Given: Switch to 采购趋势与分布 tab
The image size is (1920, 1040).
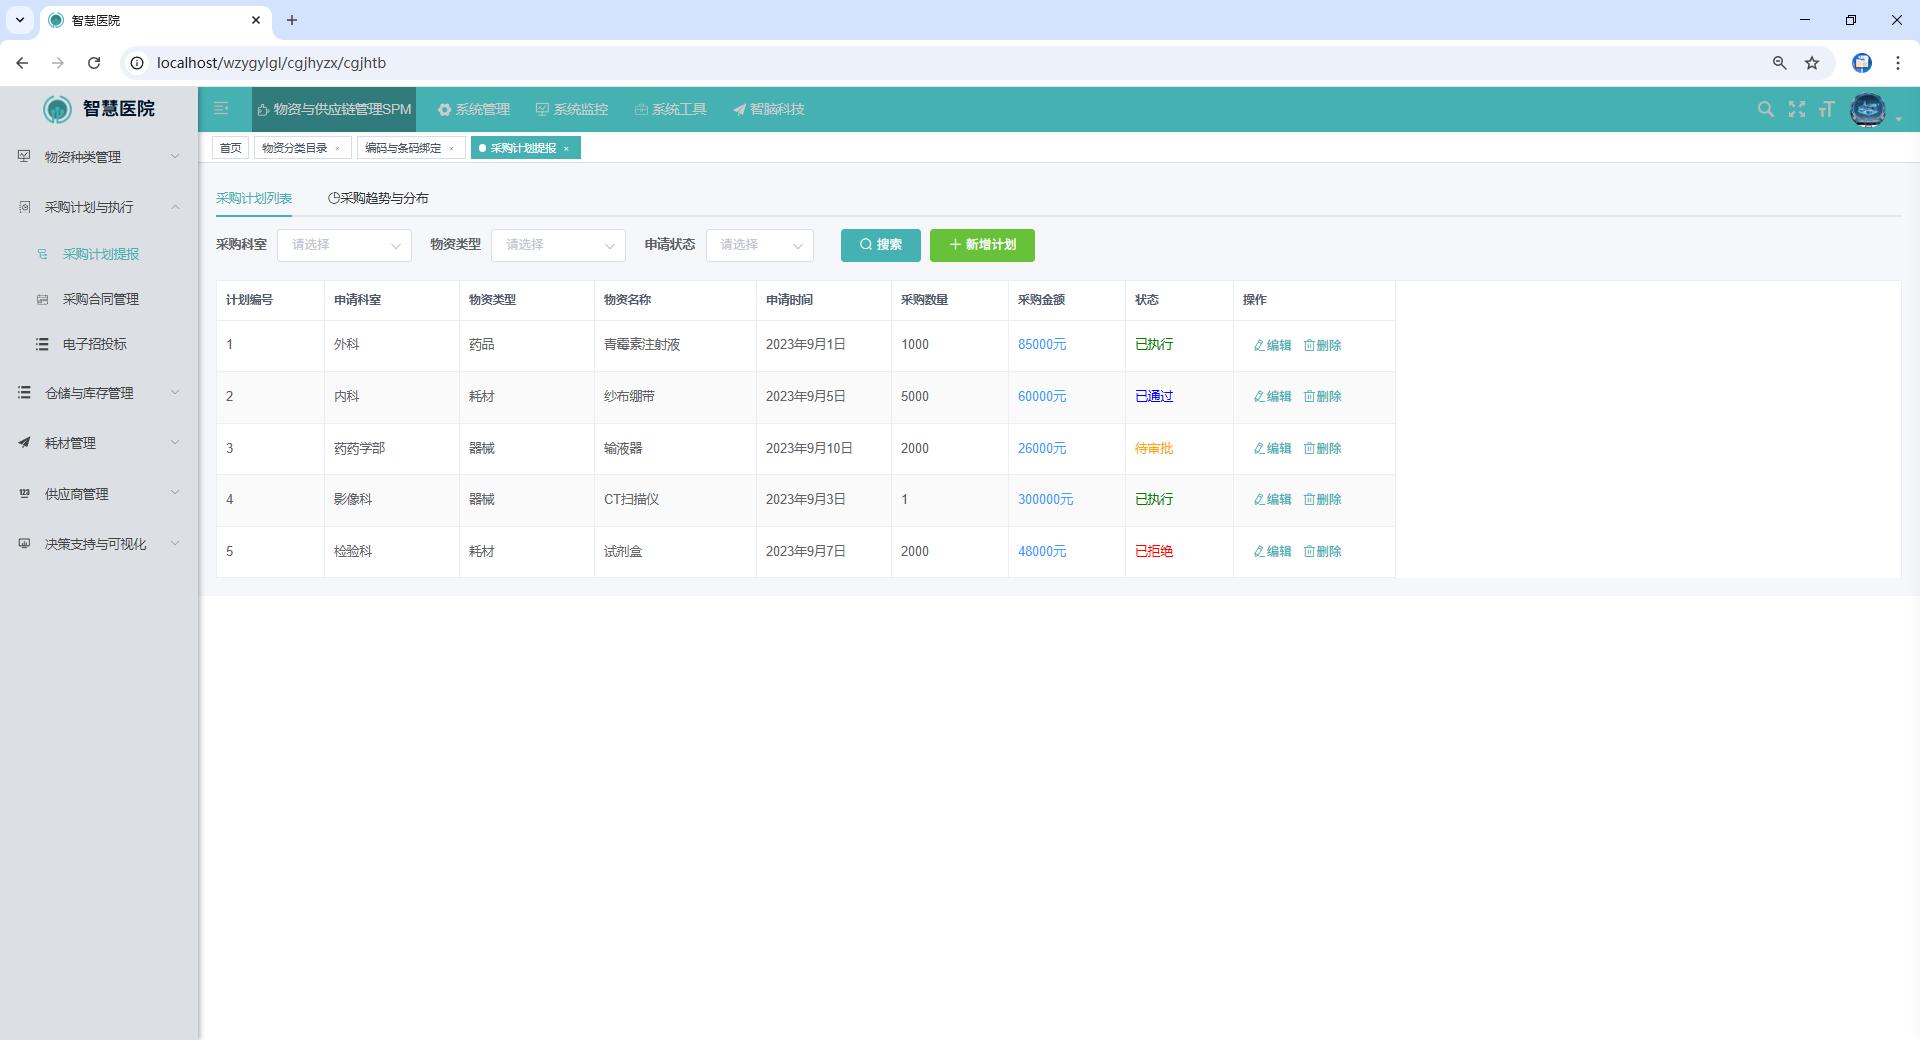Looking at the screenshot, I should point(378,198).
